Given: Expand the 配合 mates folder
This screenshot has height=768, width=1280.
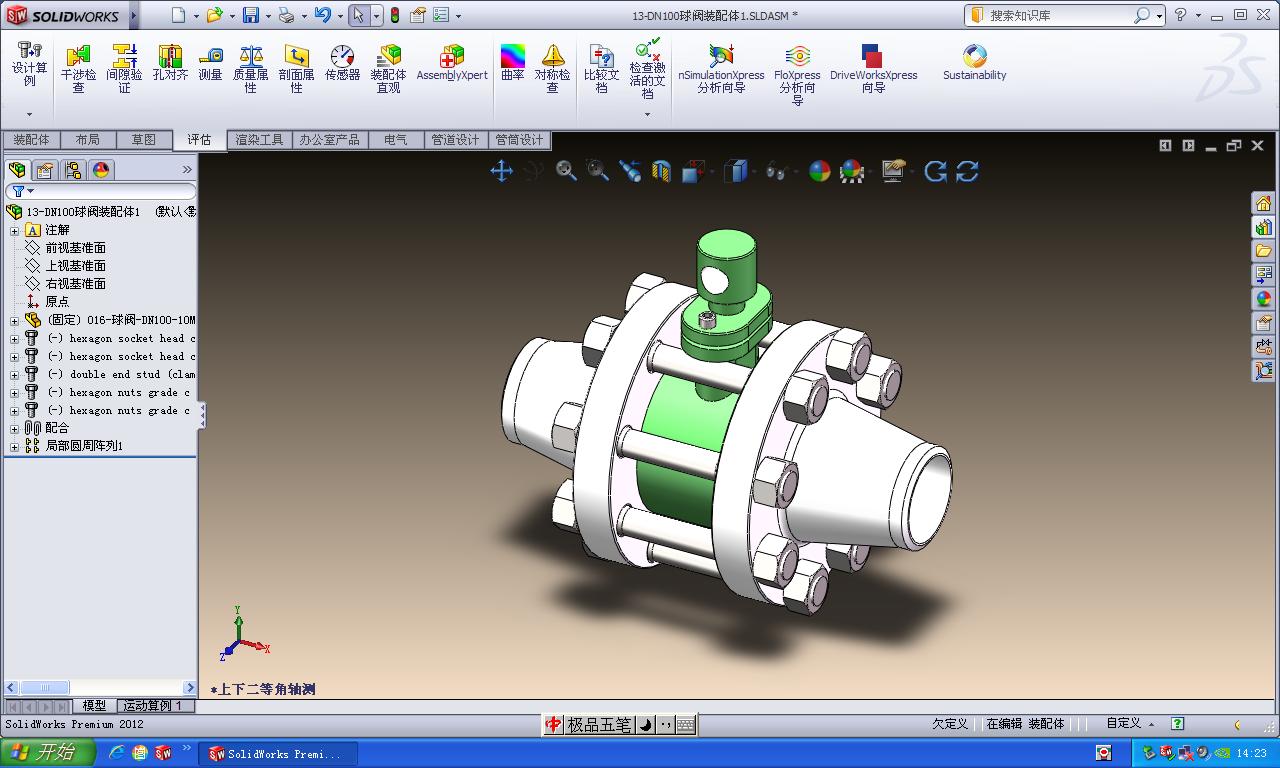Looking at the screenshot, I should [x=14, y=428].
